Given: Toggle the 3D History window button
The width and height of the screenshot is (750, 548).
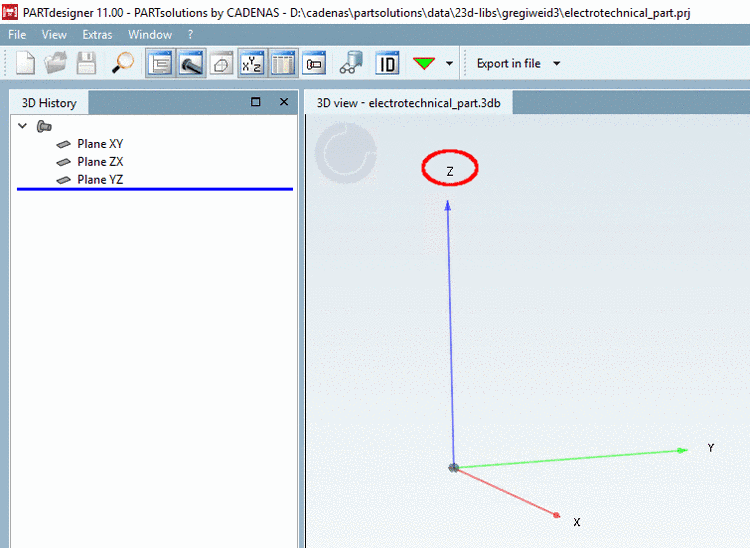Looking at the screenshot, I should [x=160, y=63].
